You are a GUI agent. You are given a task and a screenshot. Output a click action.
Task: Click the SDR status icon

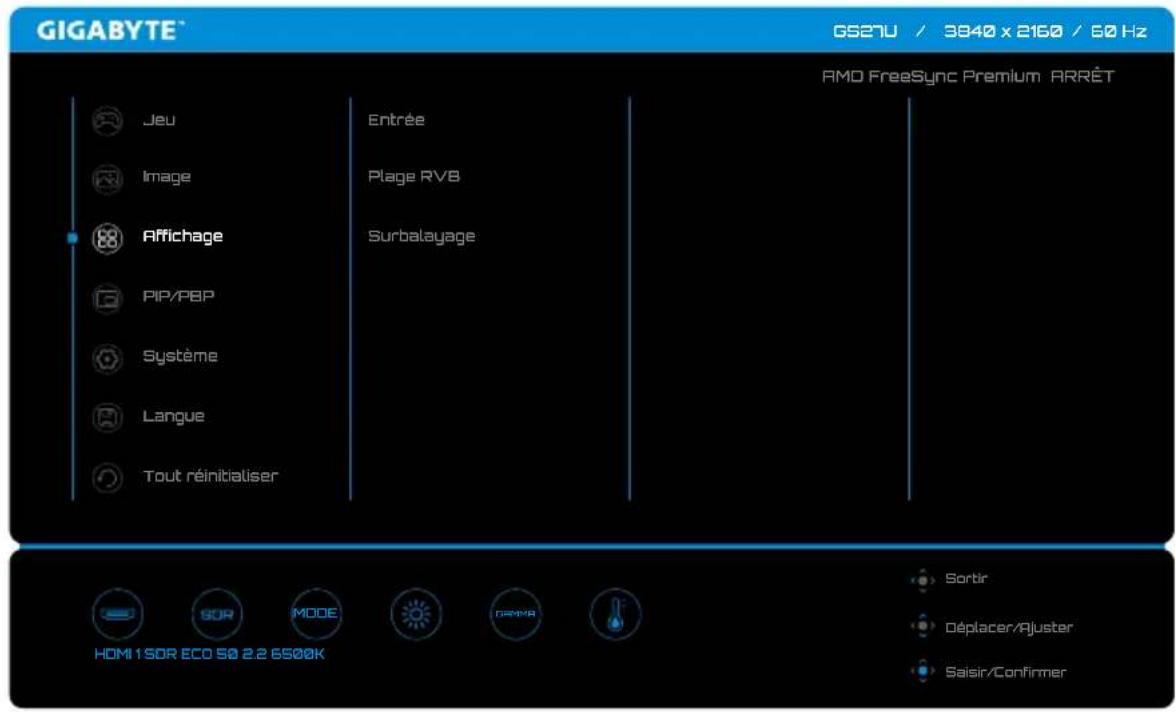[x=217, y=614]
